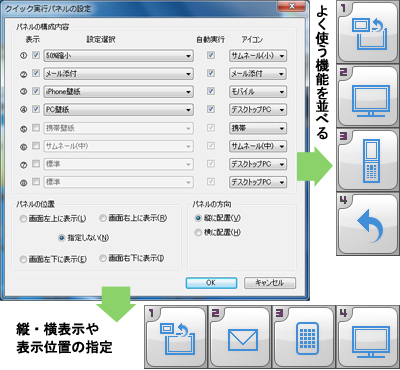
Task: Open the モバイル icon dropdown
Action: pyautogui.click(x=258, y=92)
